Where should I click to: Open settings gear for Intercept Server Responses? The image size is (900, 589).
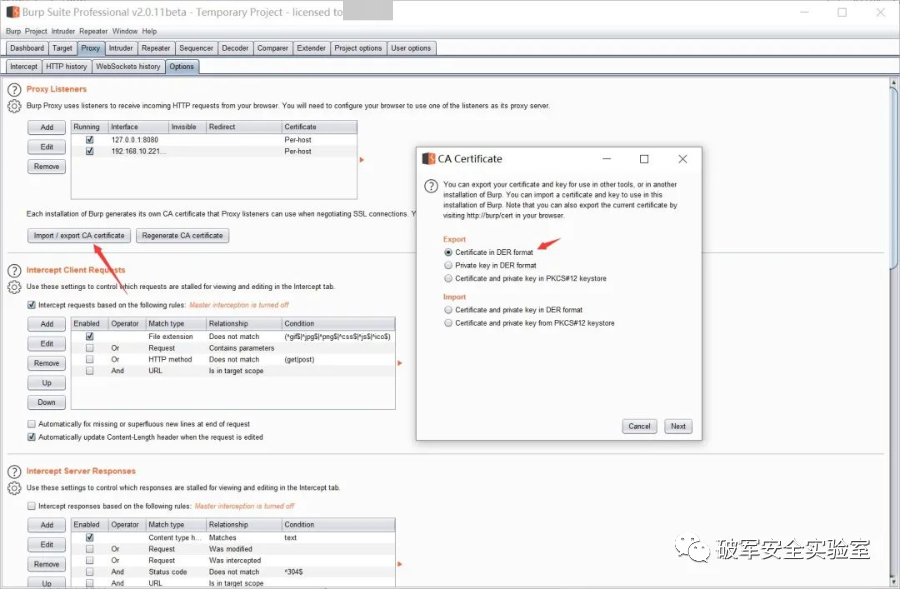click(14, 488)
